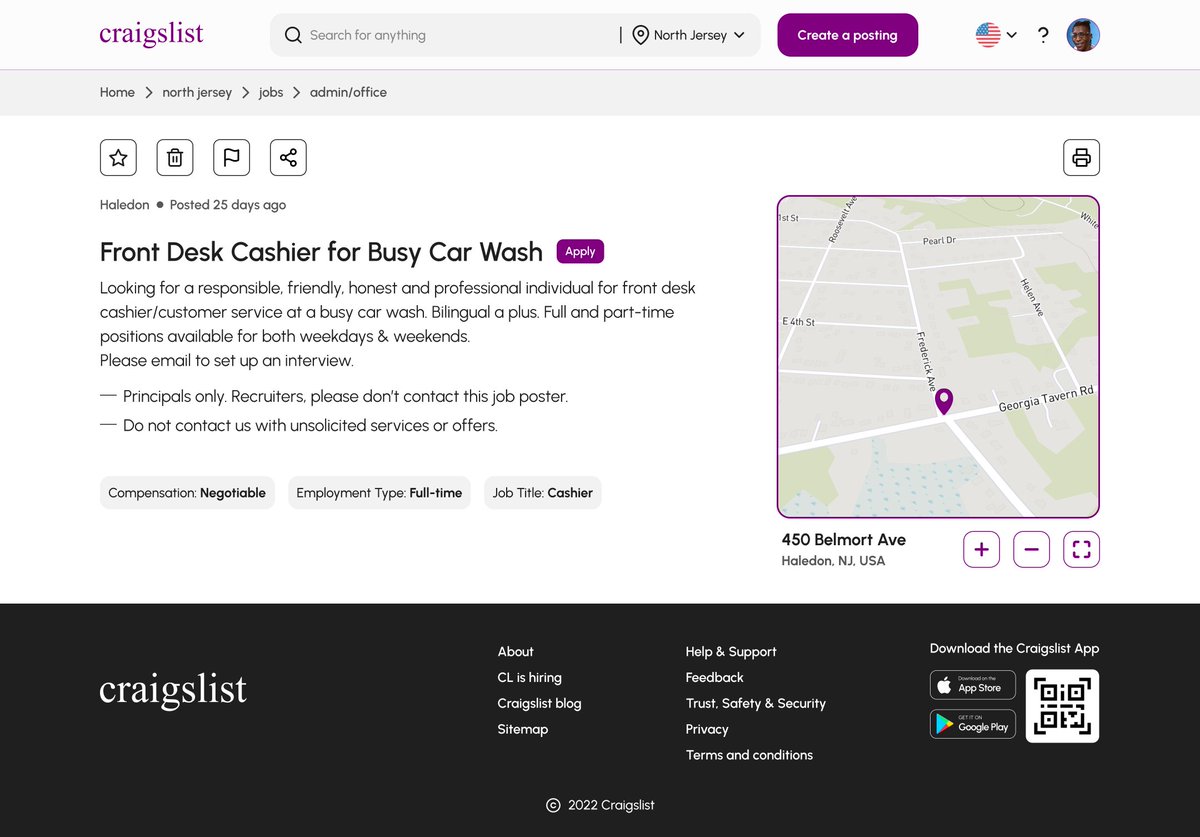Click Georgia Tavern Rd label on map
1200x837 pixels.
pyautogui.click(x=1046, y=399)
